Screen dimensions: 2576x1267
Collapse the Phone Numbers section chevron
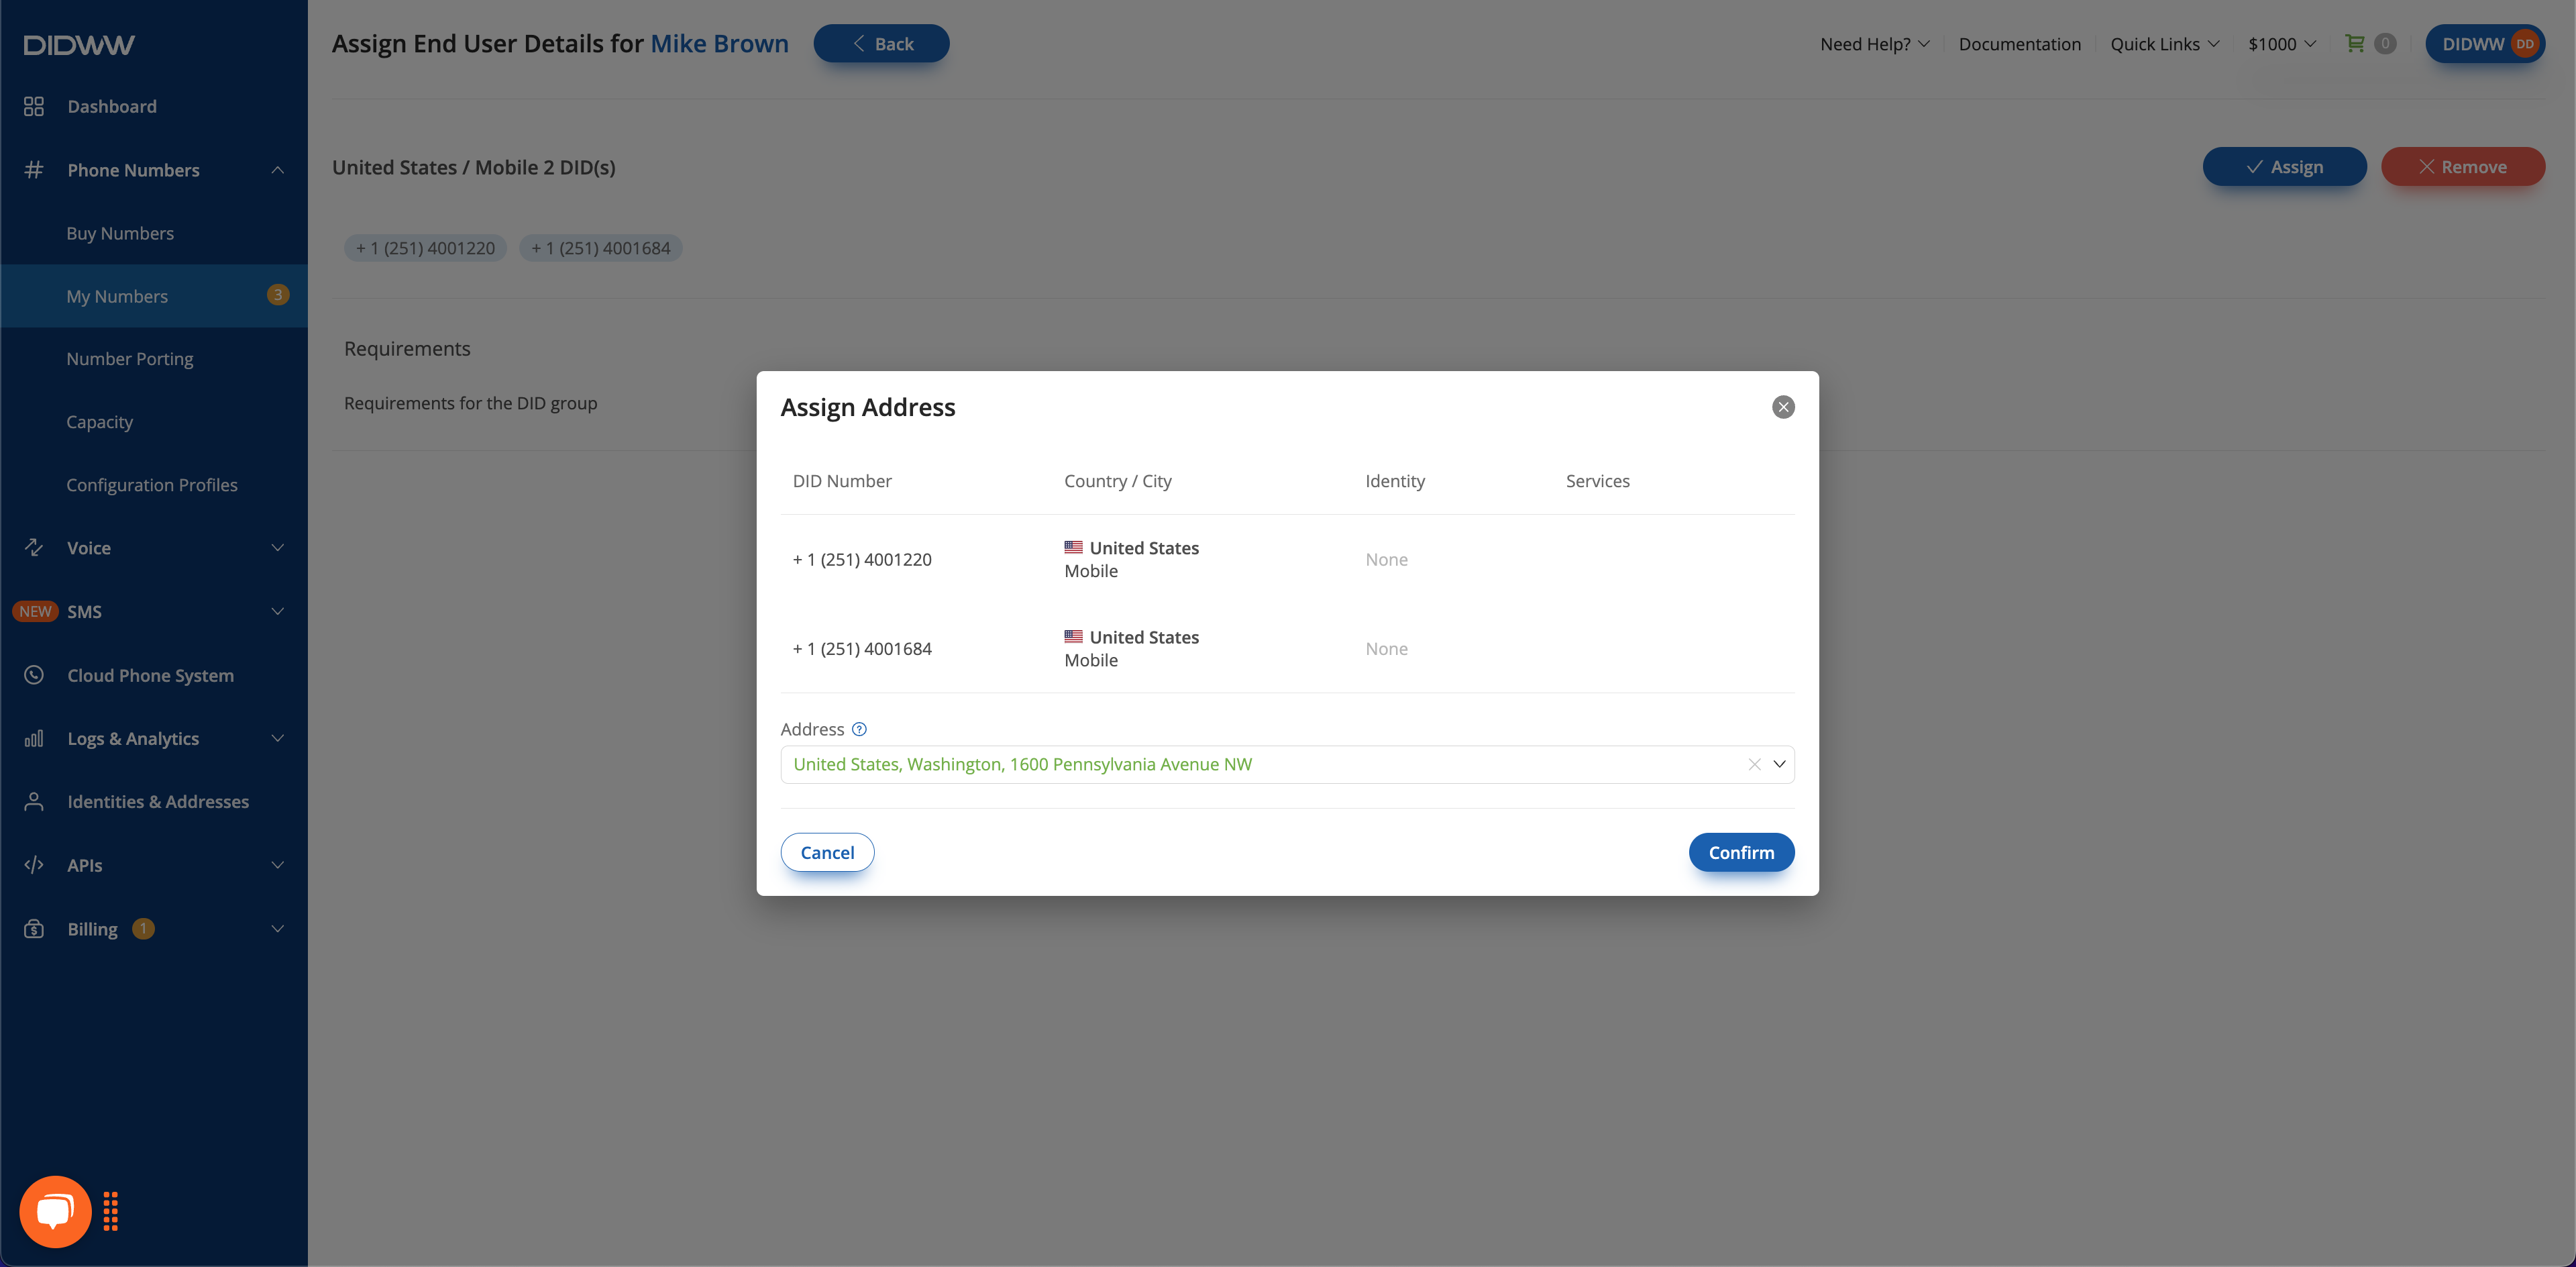coord(278,170)
